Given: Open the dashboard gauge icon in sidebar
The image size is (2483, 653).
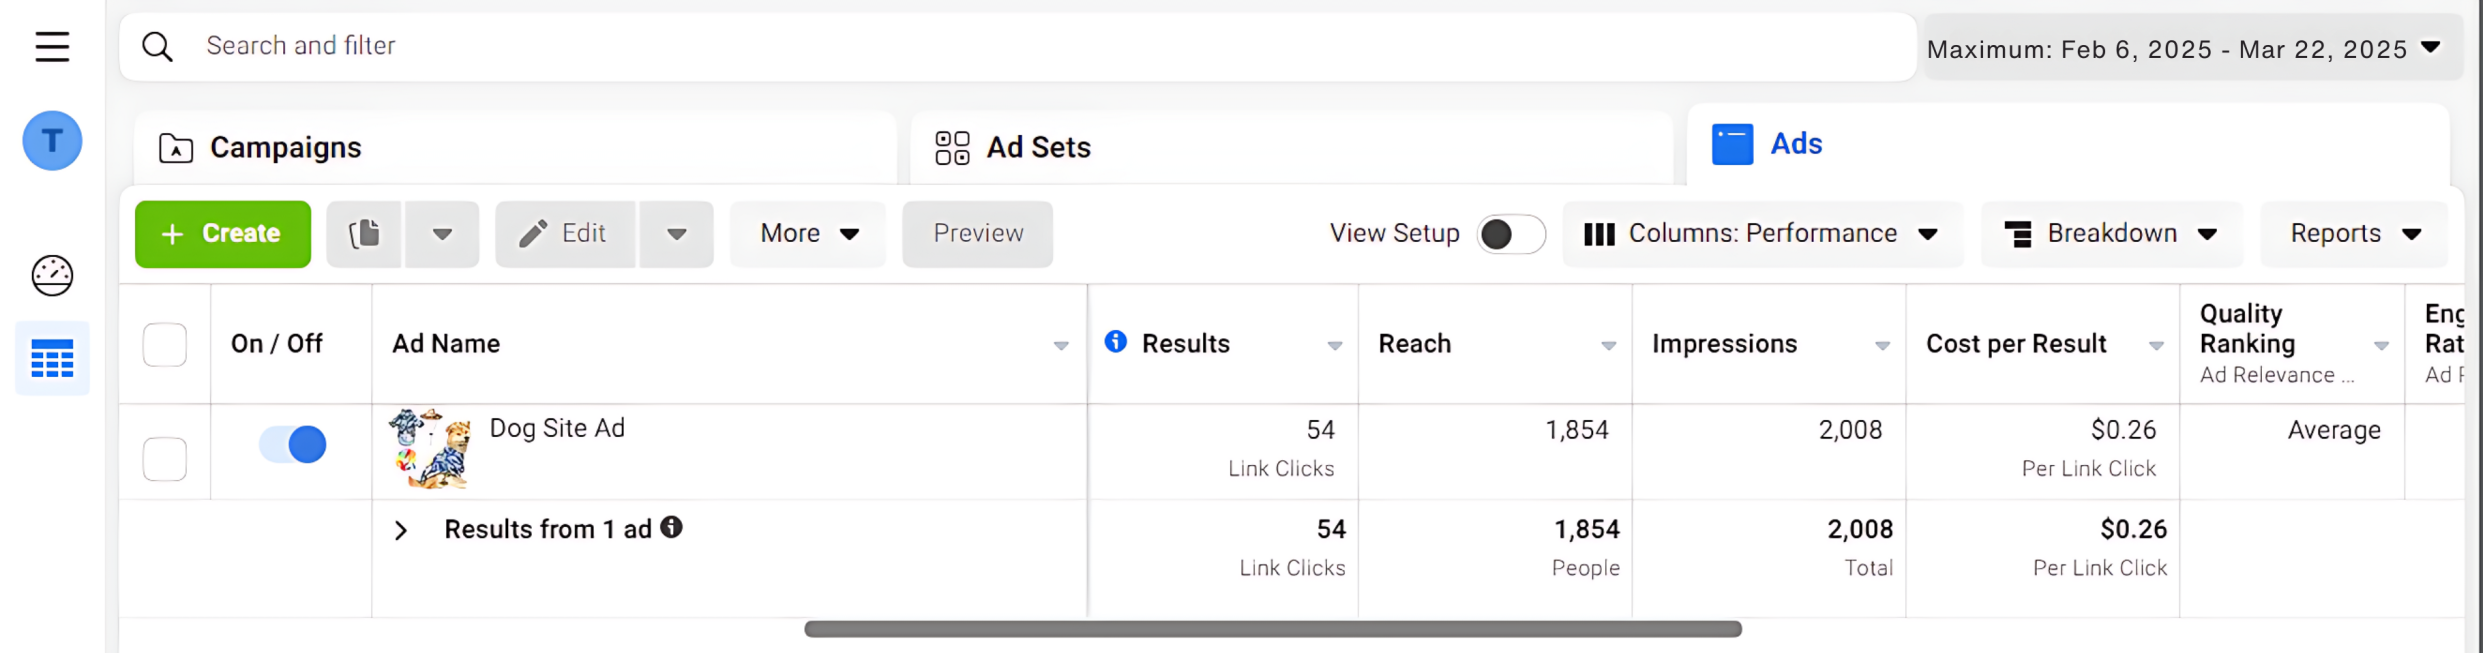Looking at the screenshot, I should (x=52, y=276).
